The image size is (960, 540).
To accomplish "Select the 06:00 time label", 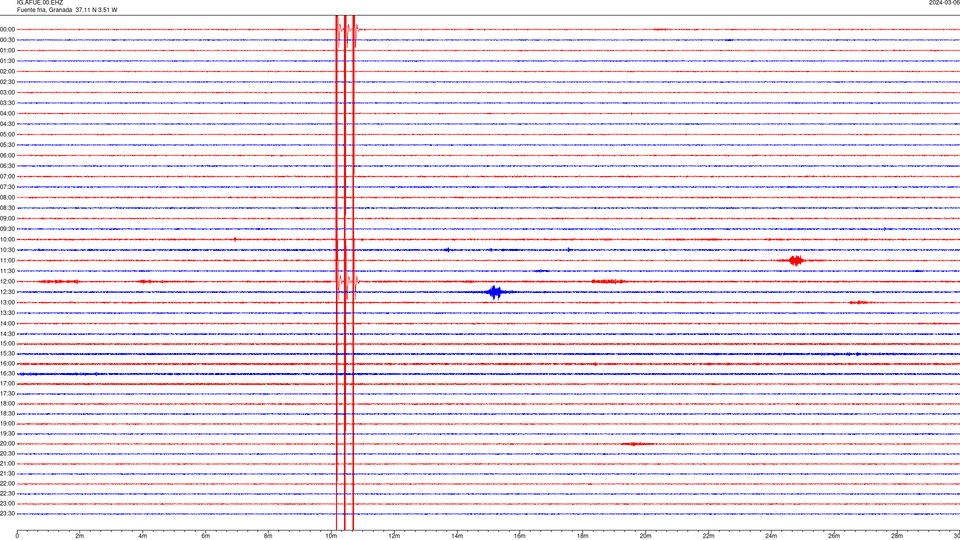I will click(7, 156).
